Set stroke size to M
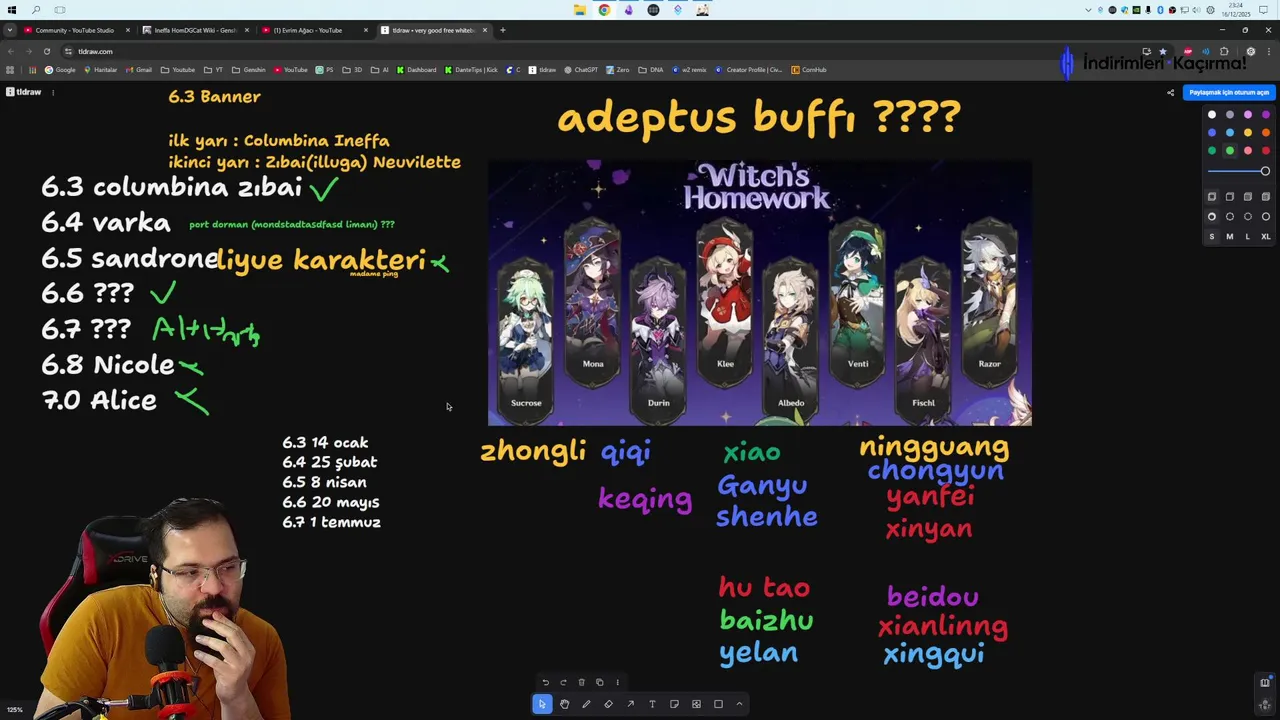 (1230, 237)
